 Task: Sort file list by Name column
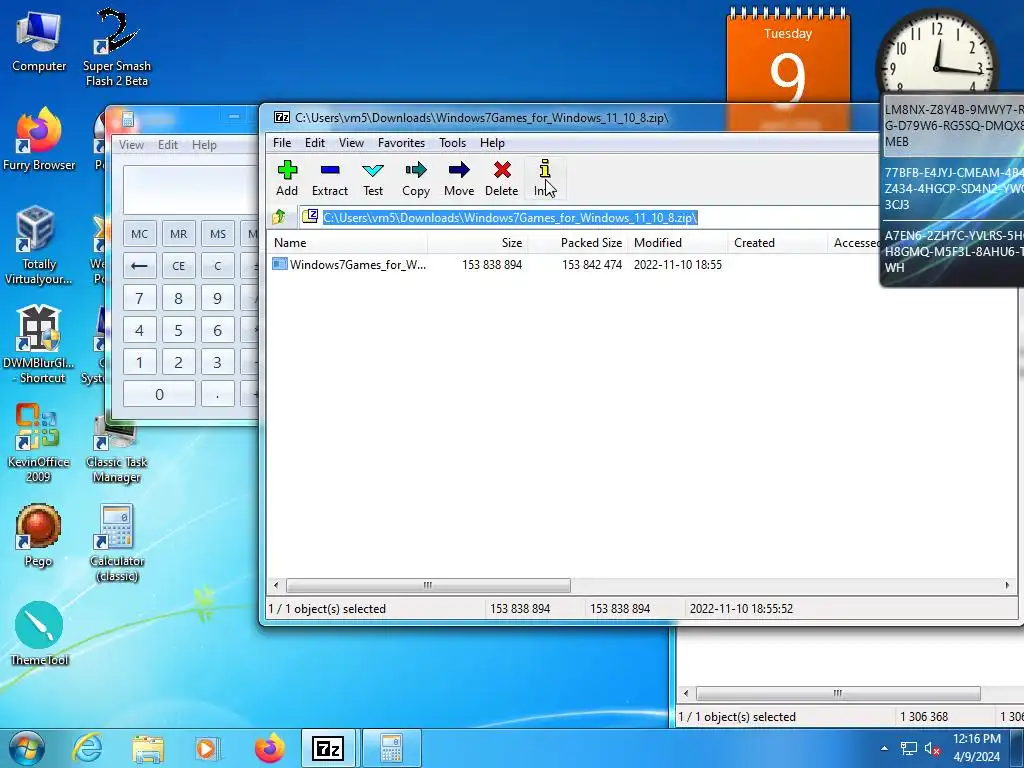click(347, 243)
